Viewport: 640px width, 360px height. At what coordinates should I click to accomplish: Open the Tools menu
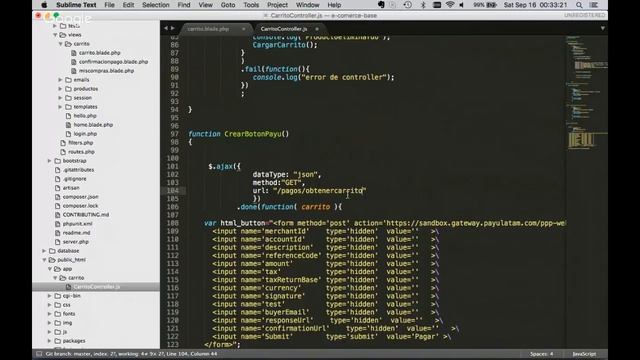click(251, 5)
